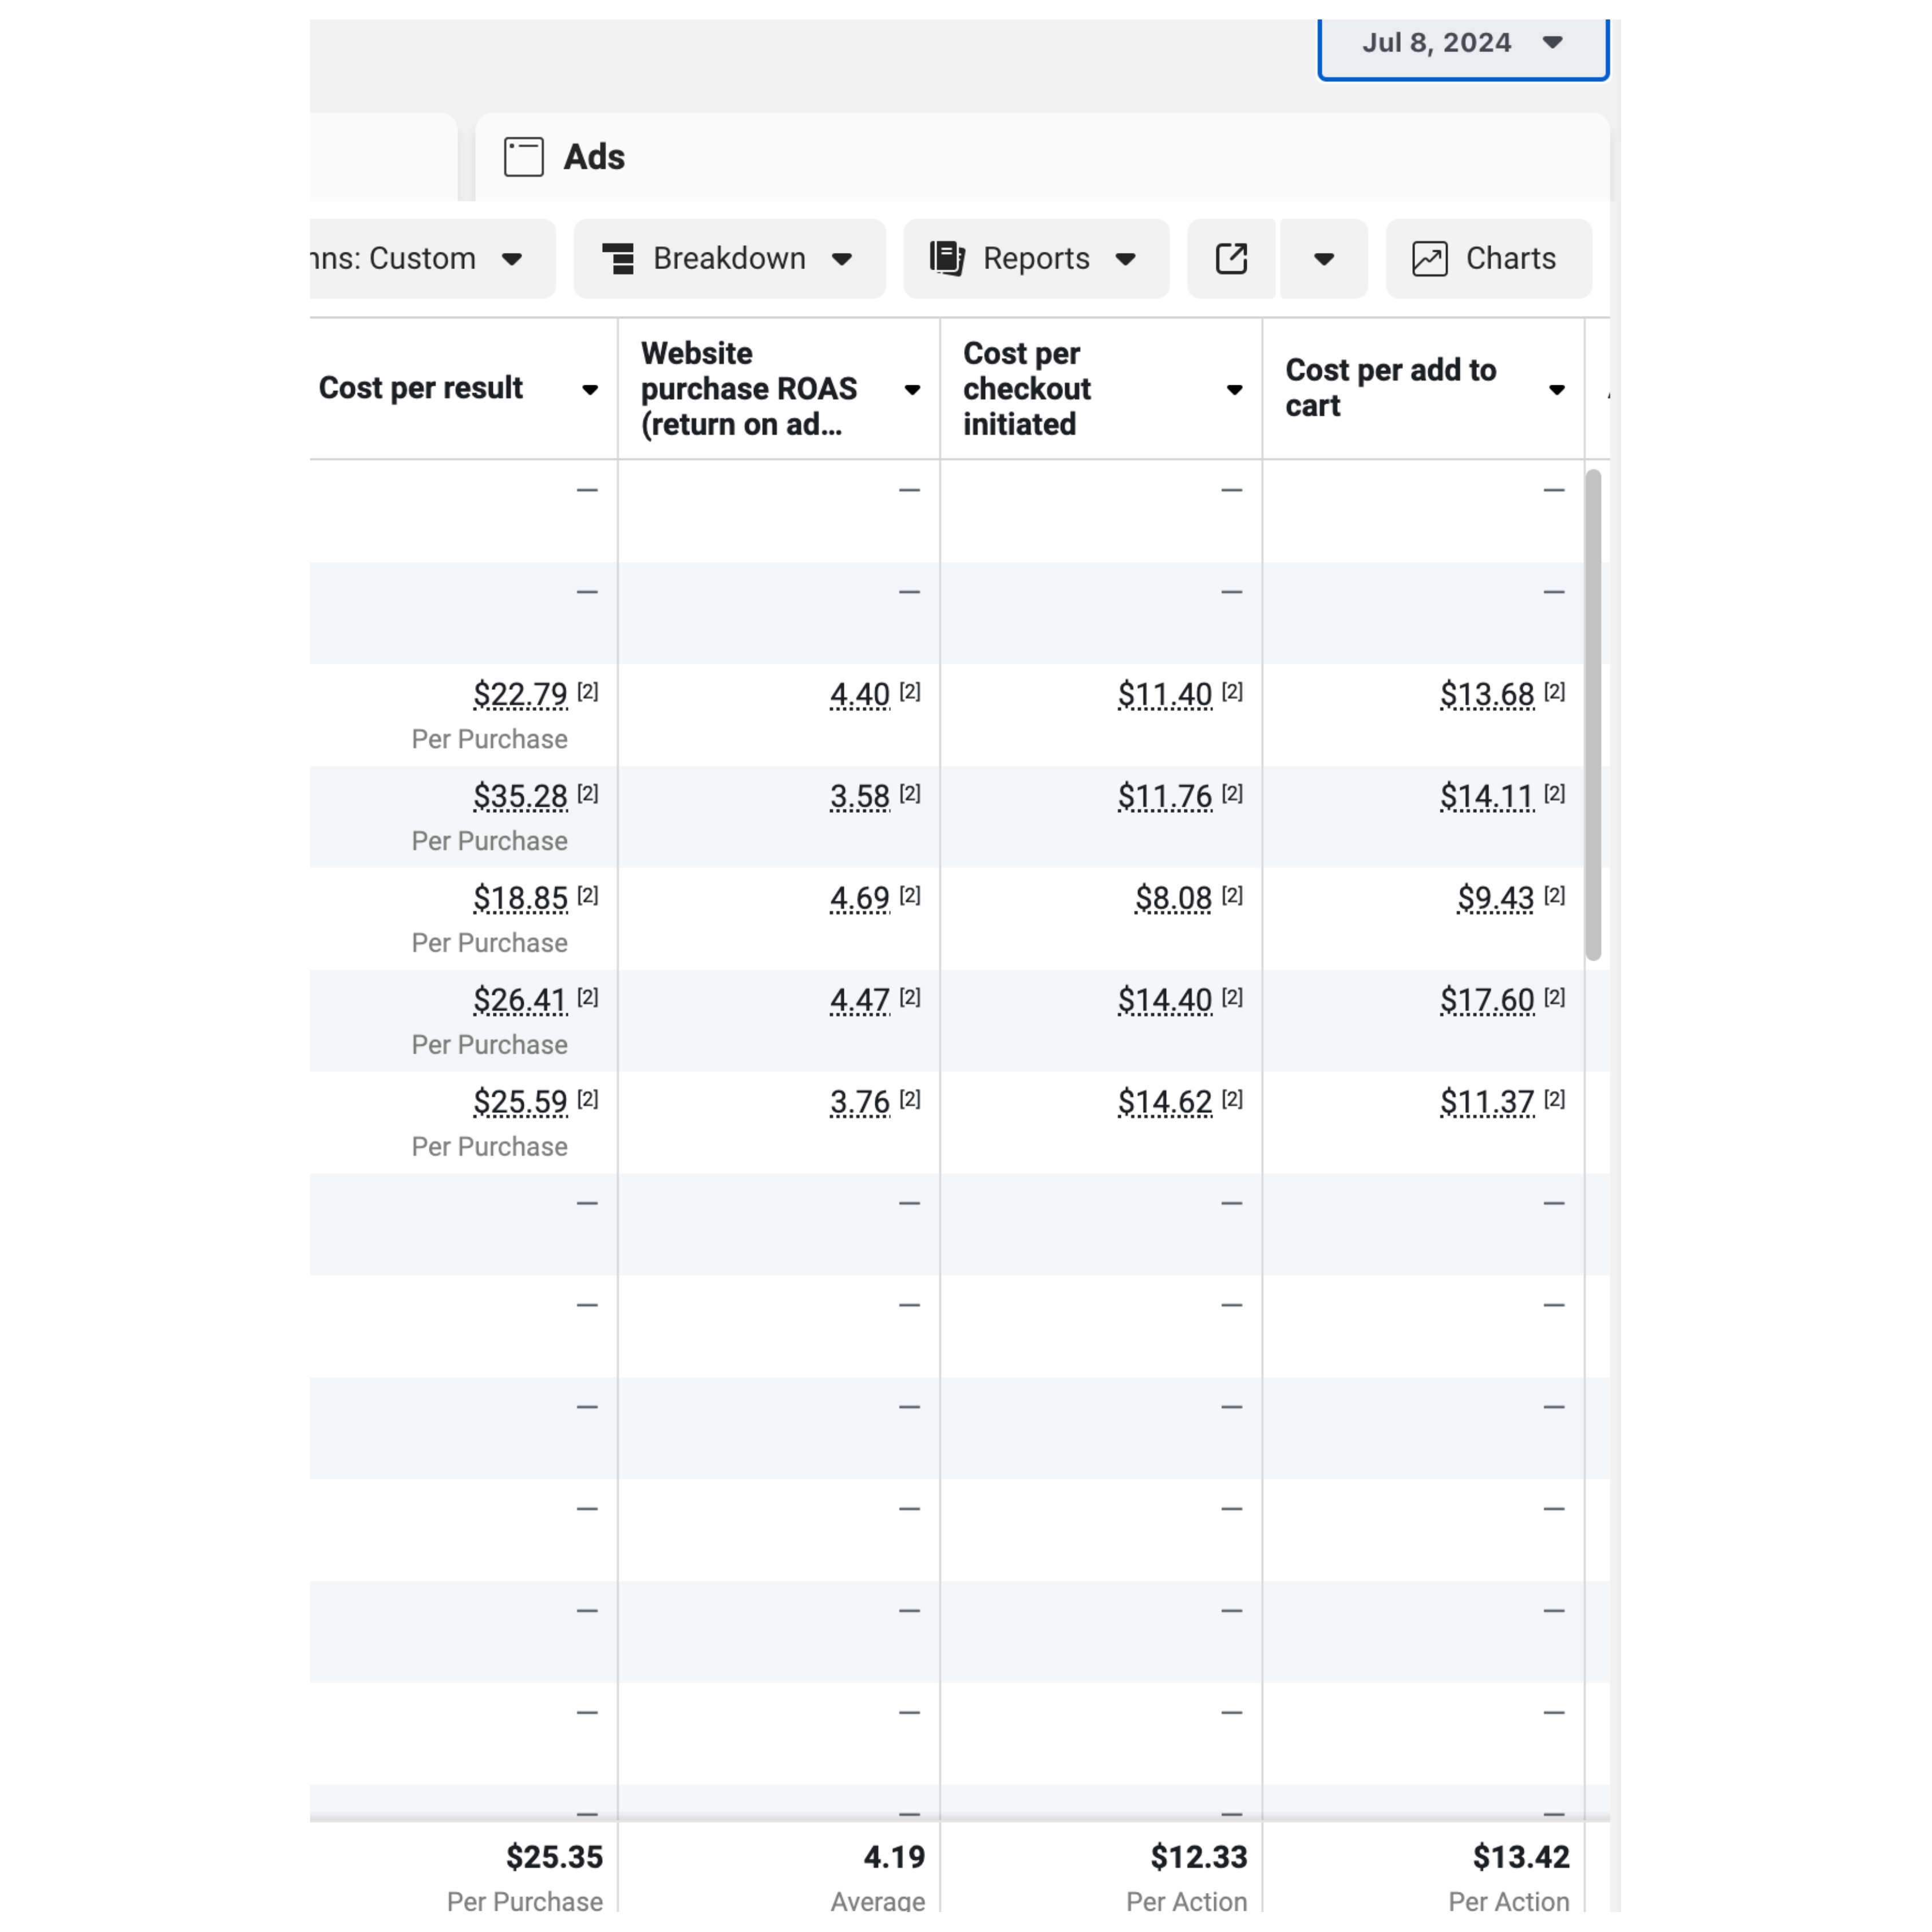Click the Reports document icon

[946, 259]
